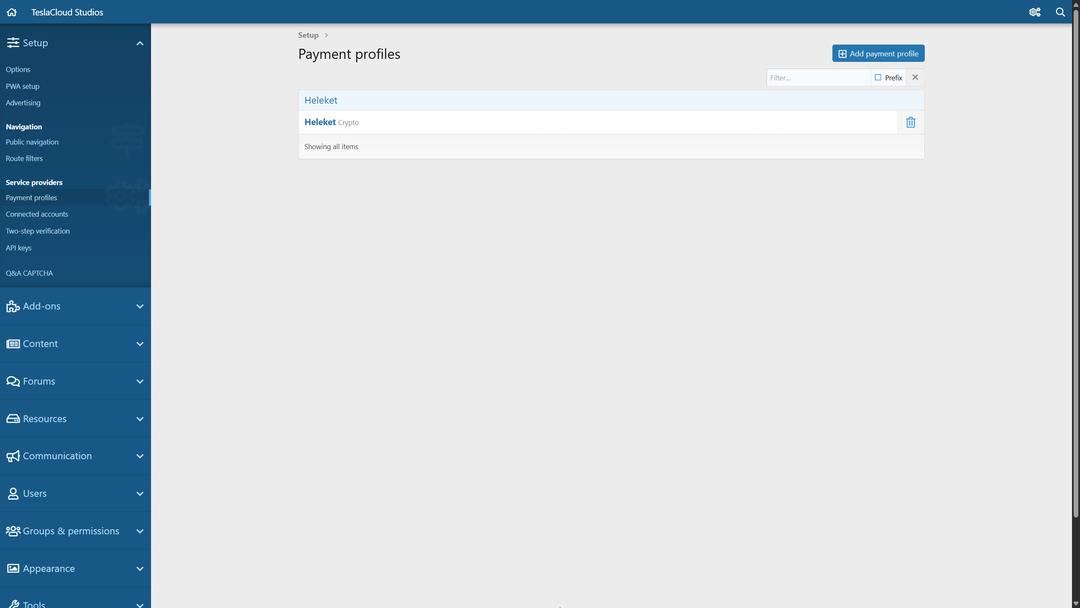Delete the Heleket profile via trash icon
Viewport: 1080px width, 608px height.
(910, 121)
